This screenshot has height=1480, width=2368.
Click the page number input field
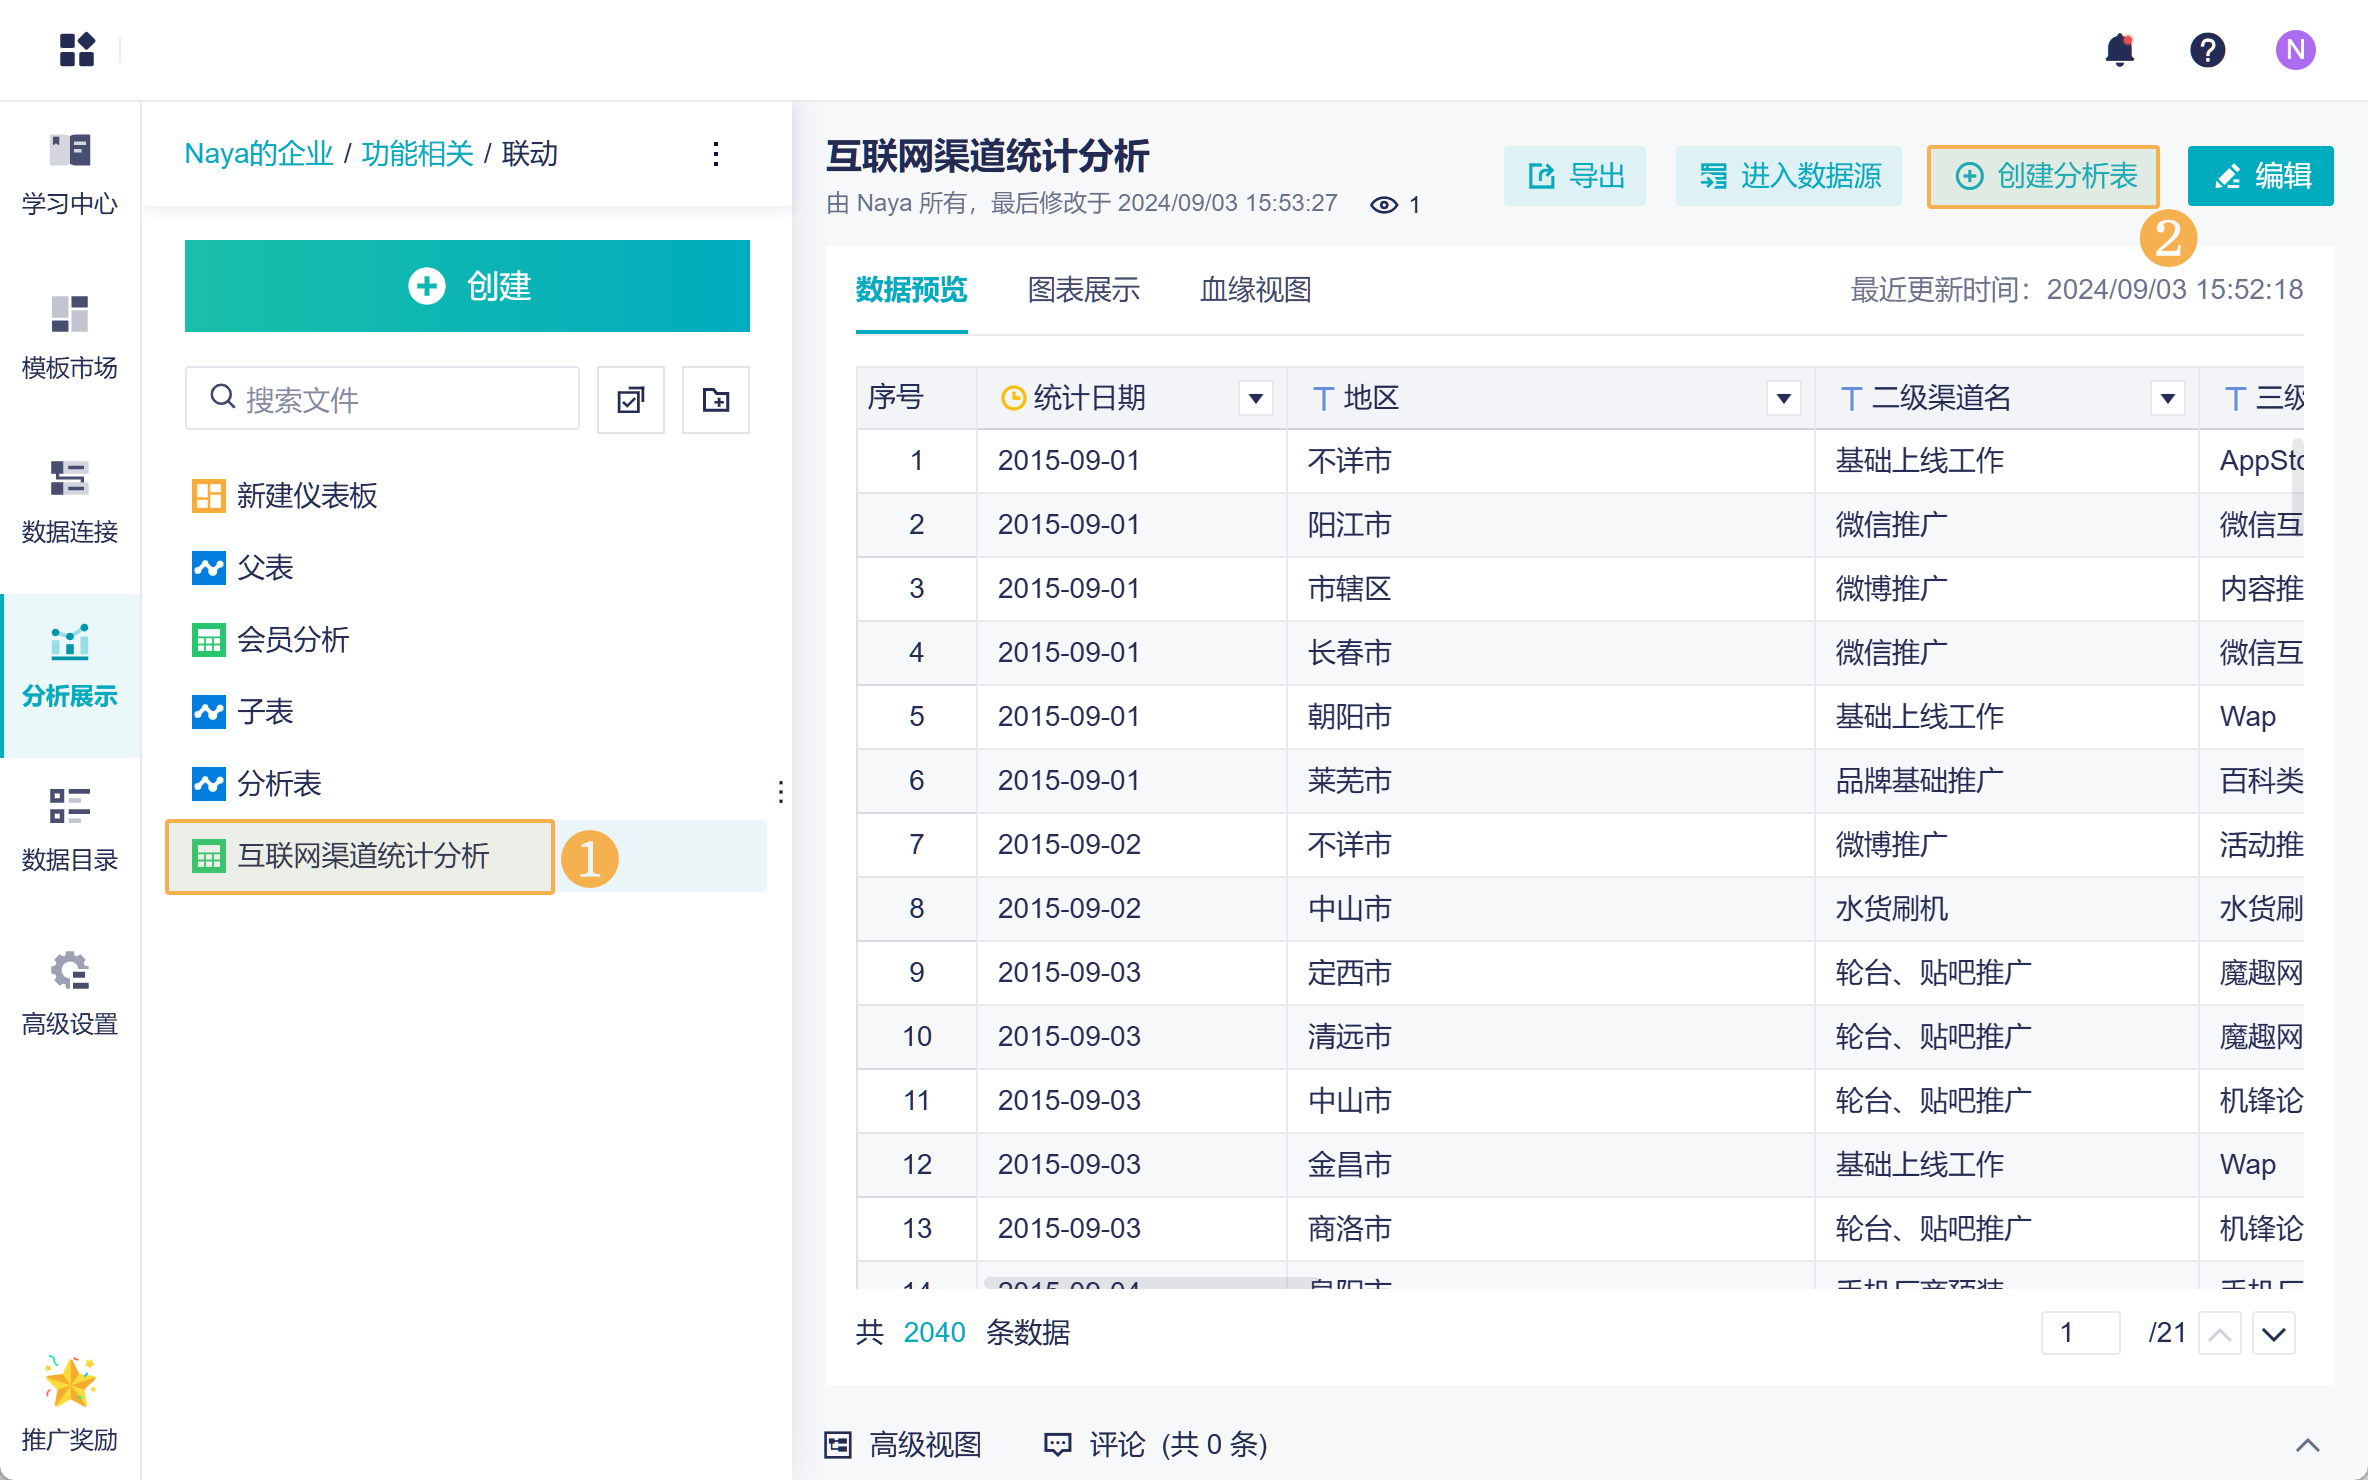2081,1333
